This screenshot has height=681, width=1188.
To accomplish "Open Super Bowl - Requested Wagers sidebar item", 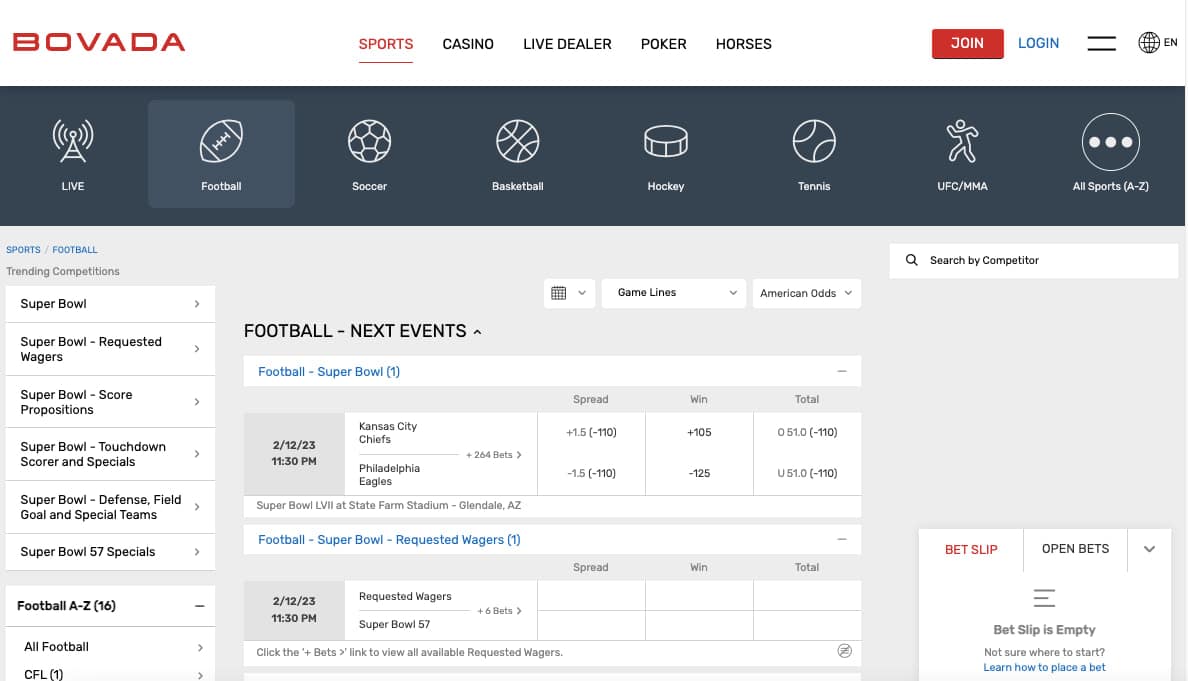I will 111,349.
